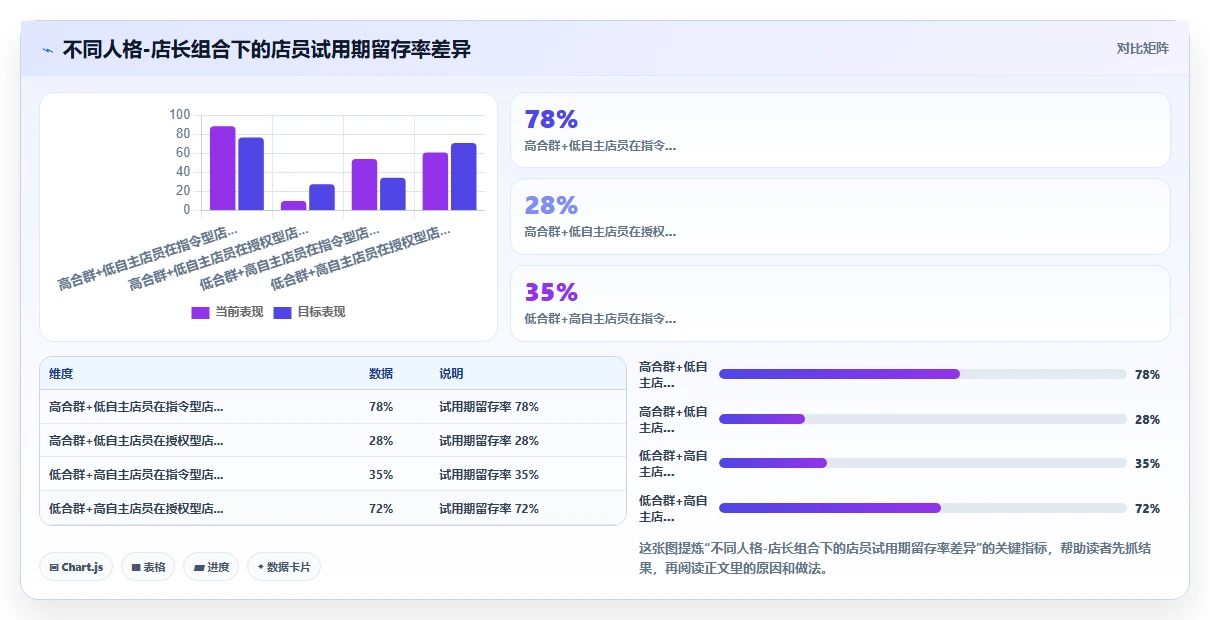Click the lightning icon beside the title
The width and height of the screenshot is (1210, 620).
47,50
